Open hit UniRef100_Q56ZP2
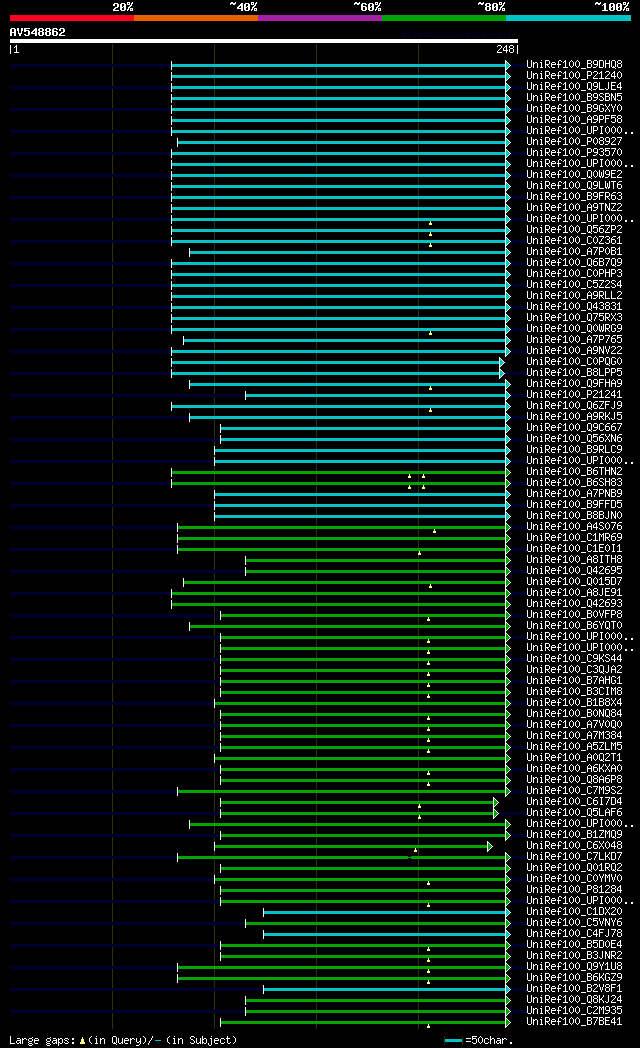Image resolution: width=640 pixels, height=1048 pixels. point(574,229)
